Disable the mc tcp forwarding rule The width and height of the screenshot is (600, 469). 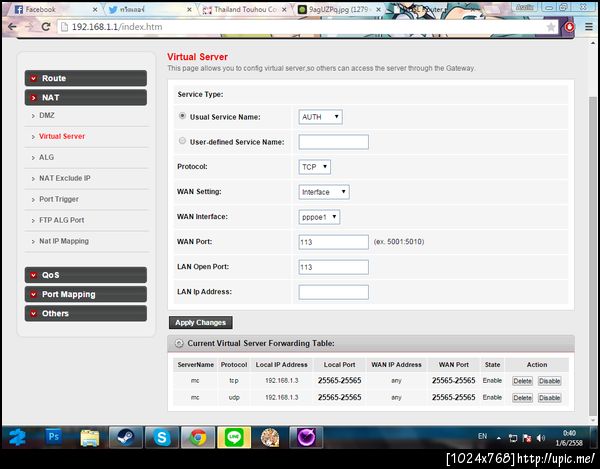(549, 381)
